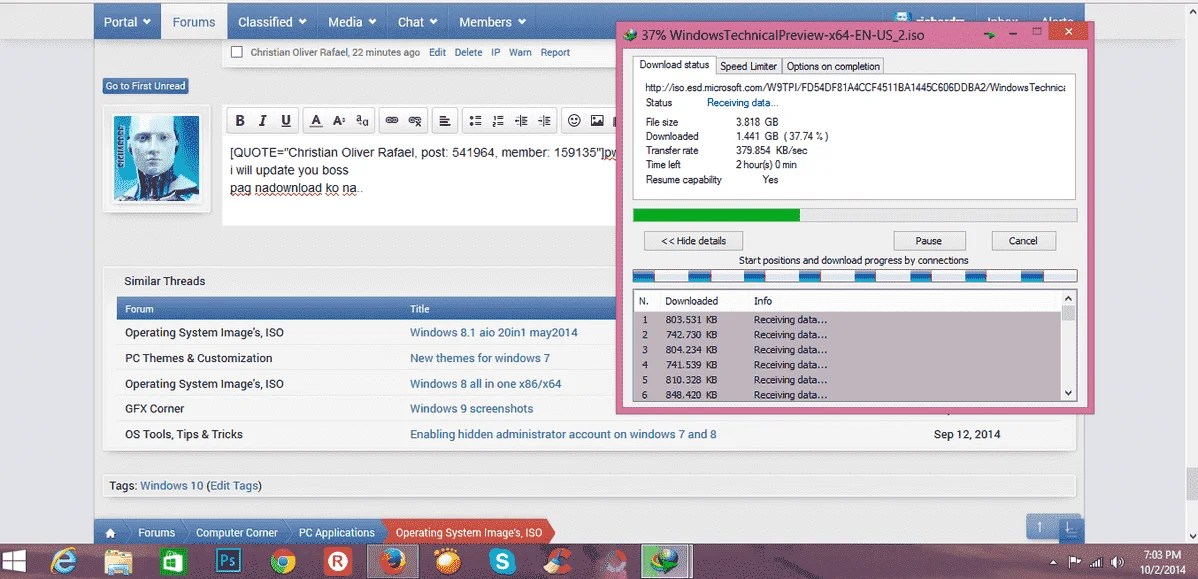Switch to the Forums tab
1198x579 pixels.
pyautogui.click(x=194, y=22)
